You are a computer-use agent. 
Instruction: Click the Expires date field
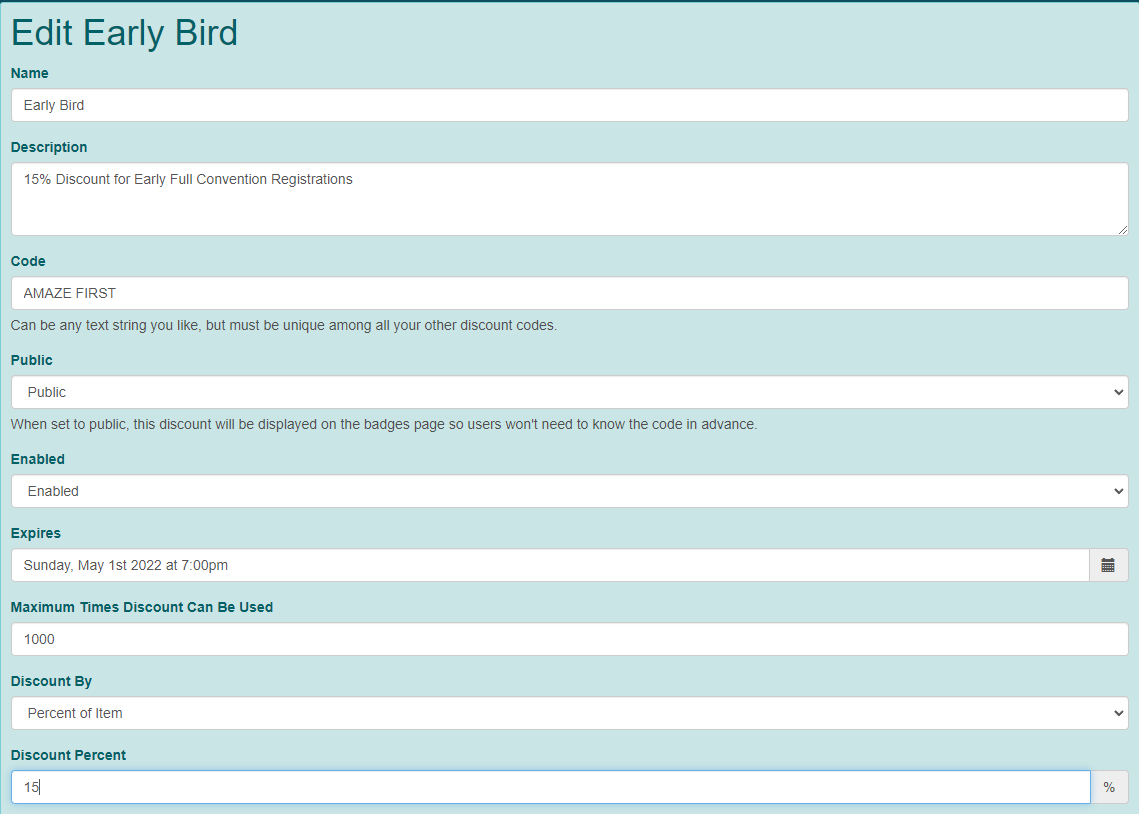point(550,565)
